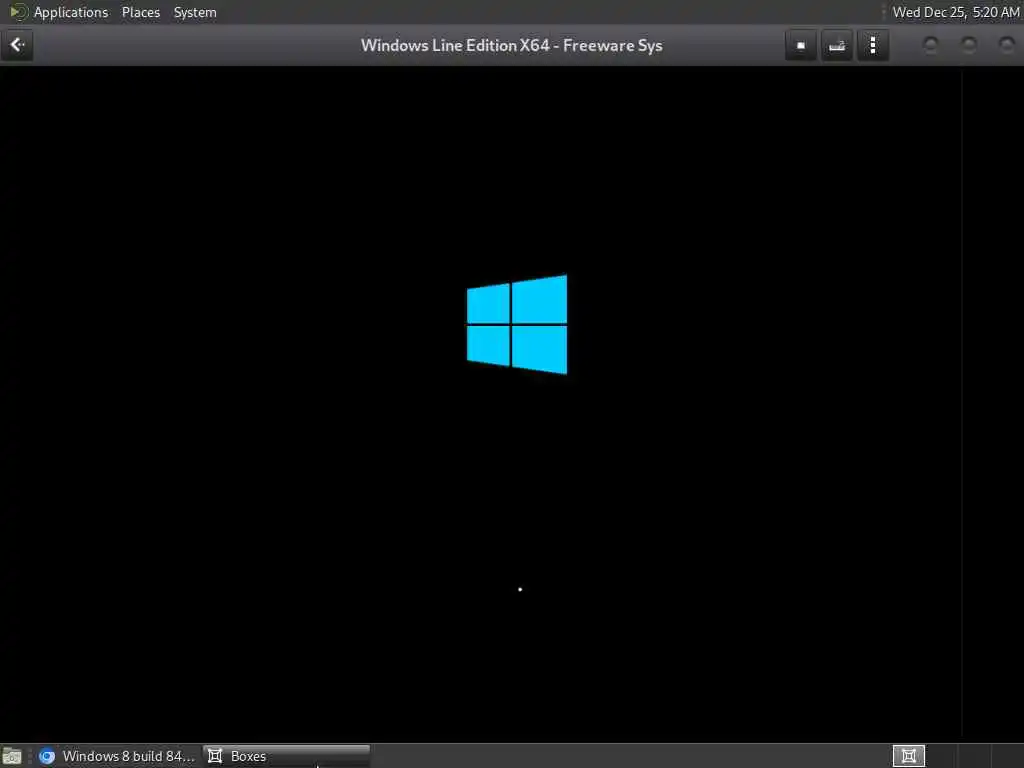
Task: Click the middle faded window control button
Action: click(969, 45)
